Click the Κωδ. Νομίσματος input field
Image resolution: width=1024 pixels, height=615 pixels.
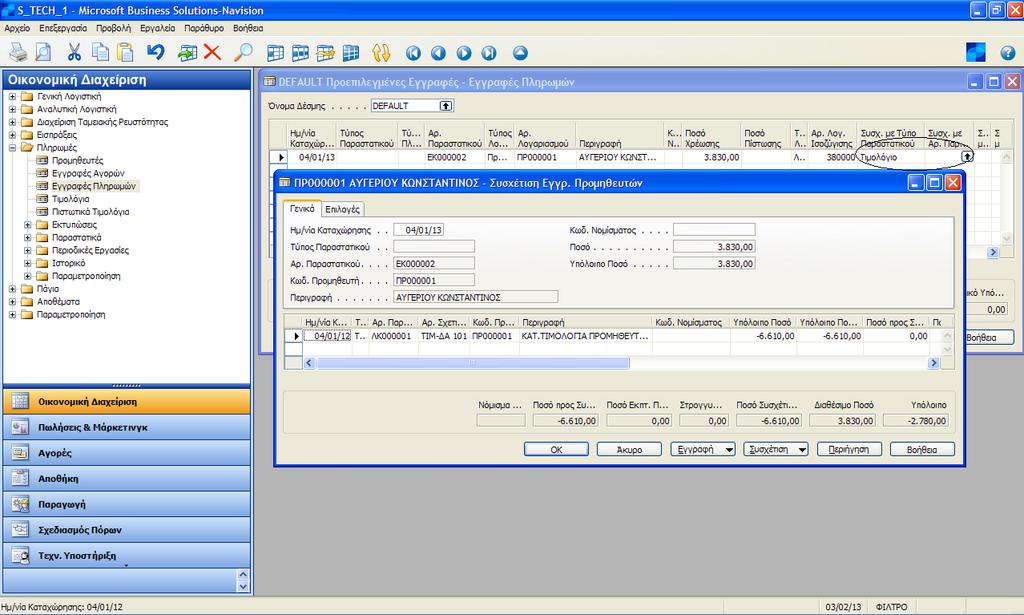pyautogui.click(x=714, y=230)
